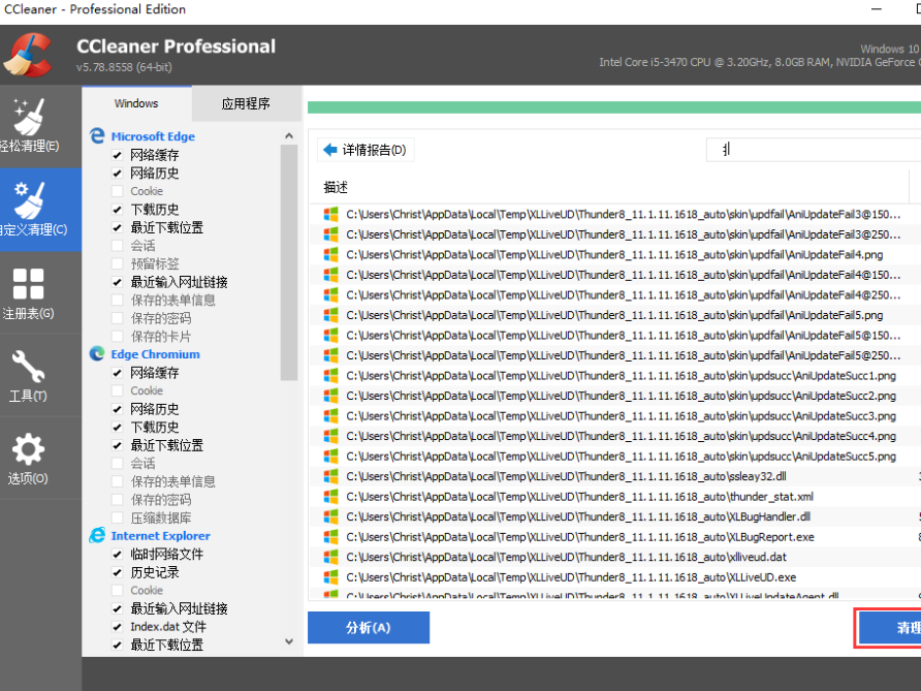Uncheck 网络历史 under Microsoft Edge
The width and height of the screenshot is (921, 691).
click(117, 173)
